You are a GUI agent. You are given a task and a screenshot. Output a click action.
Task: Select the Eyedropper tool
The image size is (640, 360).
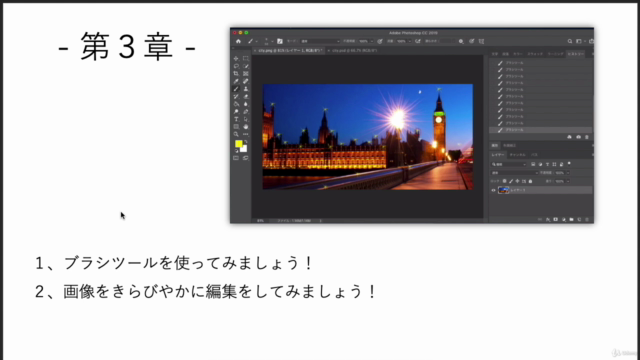[x=236, y=81]
